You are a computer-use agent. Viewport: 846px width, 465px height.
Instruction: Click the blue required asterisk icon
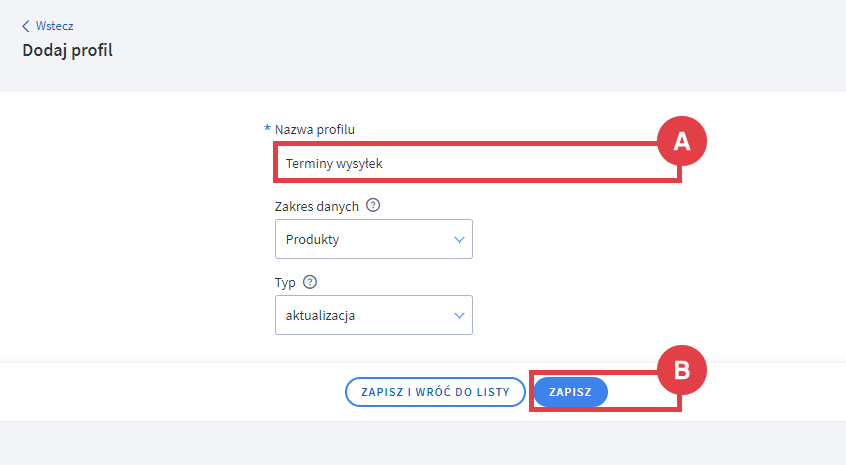267,129
